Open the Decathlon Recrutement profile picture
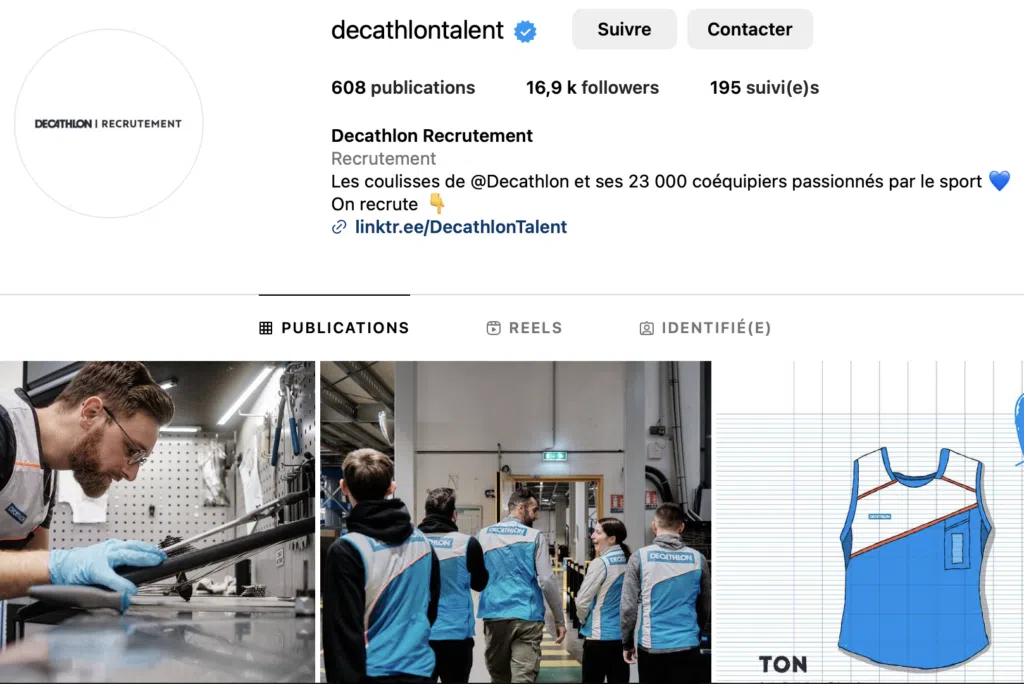The width and height of the screenshot is (1024, 684). (109, 123)
